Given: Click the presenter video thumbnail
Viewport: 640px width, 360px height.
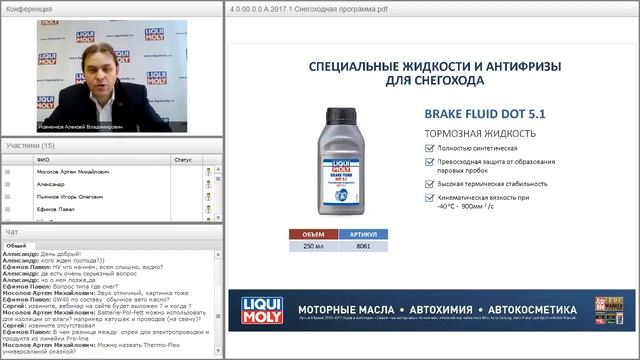Looking at the screenshot, I should pos(112,76).
